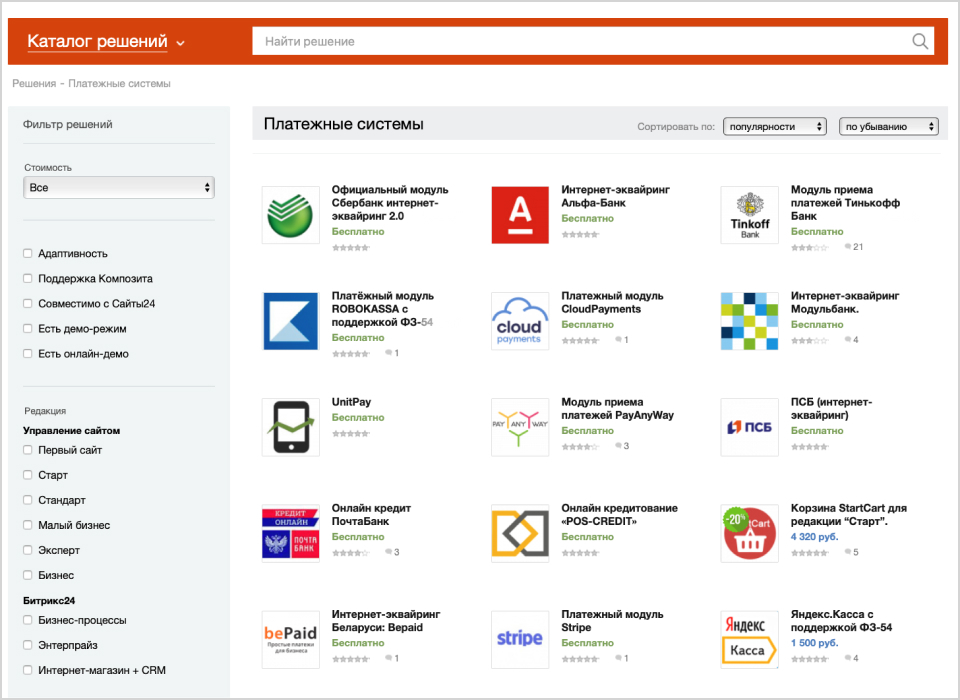Click the star rating under ПСБ
Screen dimensions: 960x700
(x=809, y=446)
